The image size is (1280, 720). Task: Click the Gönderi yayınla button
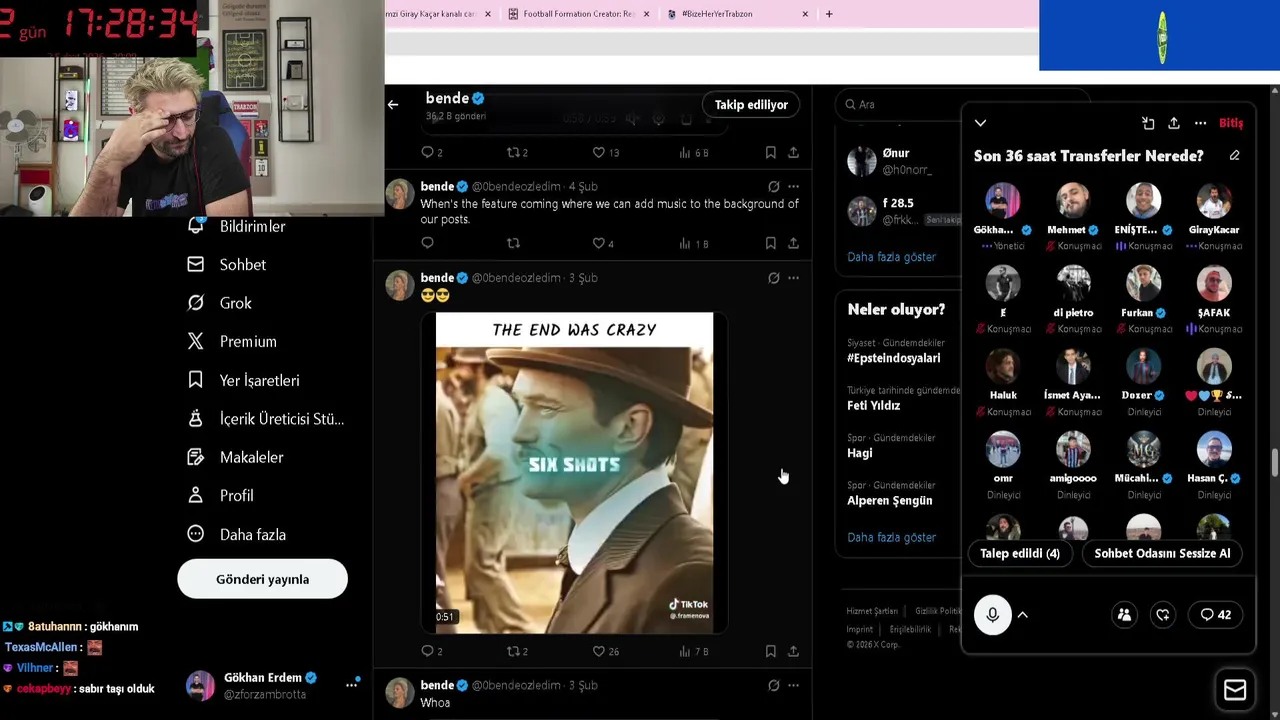point(262,579)
